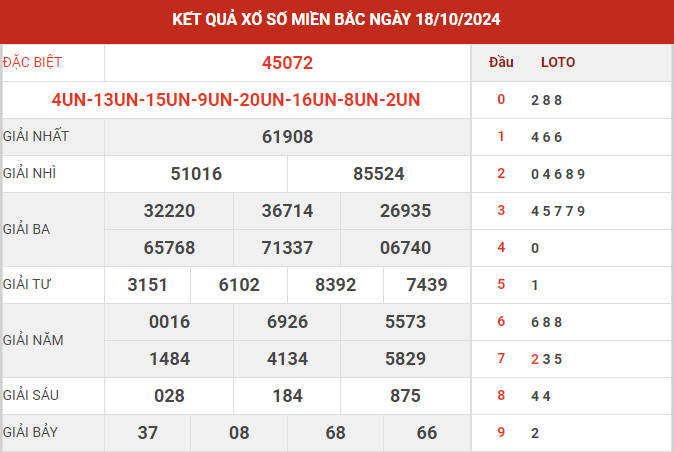Click the "GIẢI NĂM" label
This screenshot has width=674, height=452.
point(33,340)
